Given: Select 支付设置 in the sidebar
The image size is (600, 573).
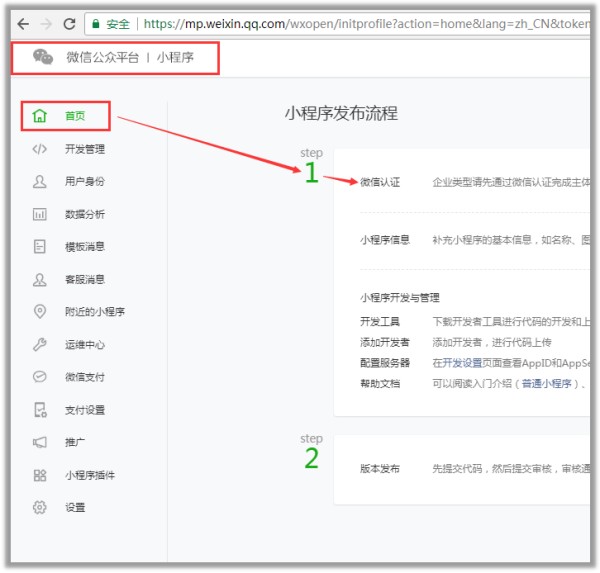Looking at the screenshot, I should coord(84,410).
